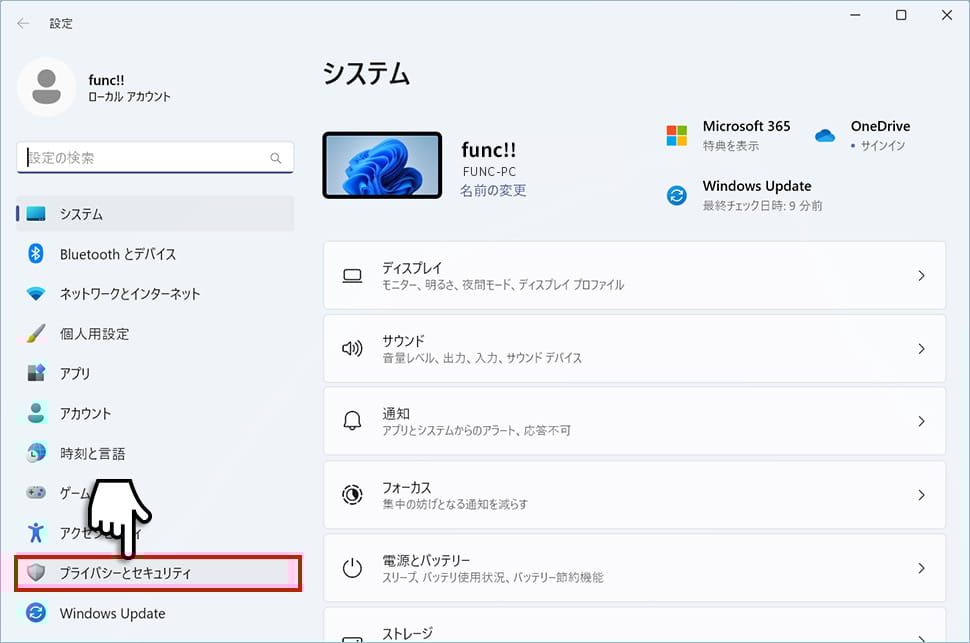Click the network Wi-Fi icon

[36, 294]
